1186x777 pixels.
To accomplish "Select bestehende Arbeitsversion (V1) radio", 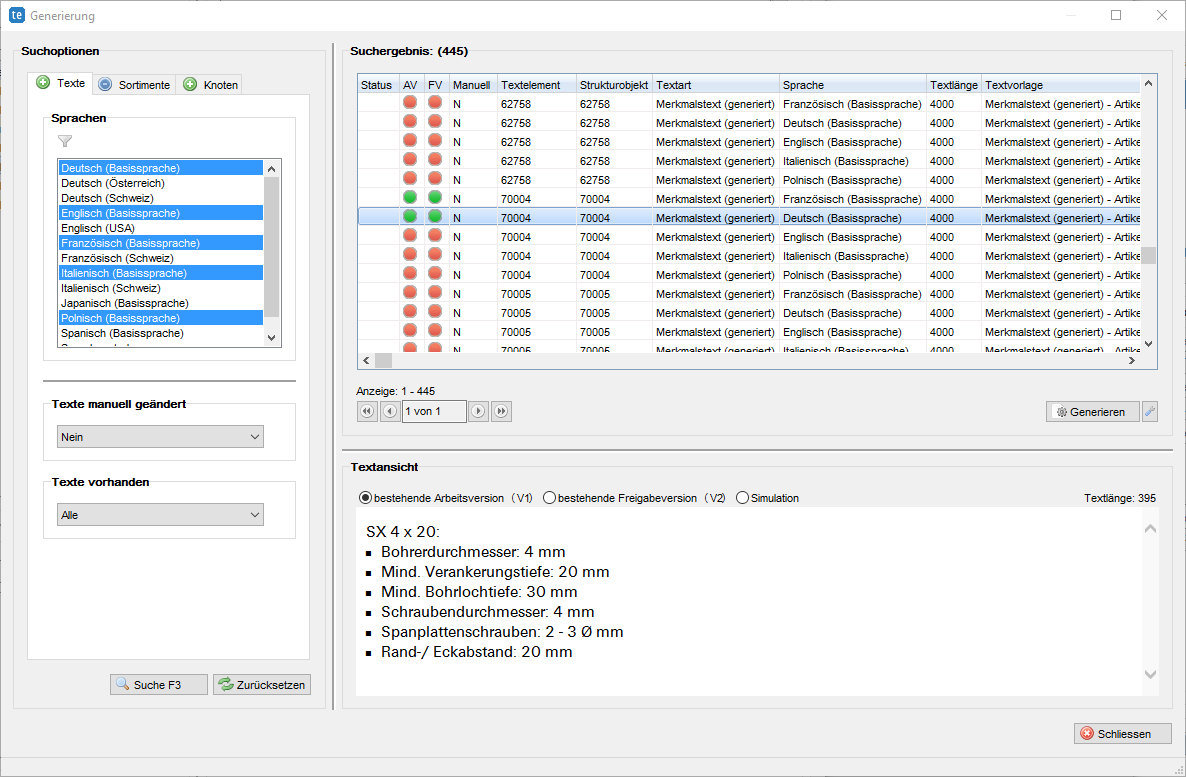I will (365, 498).
